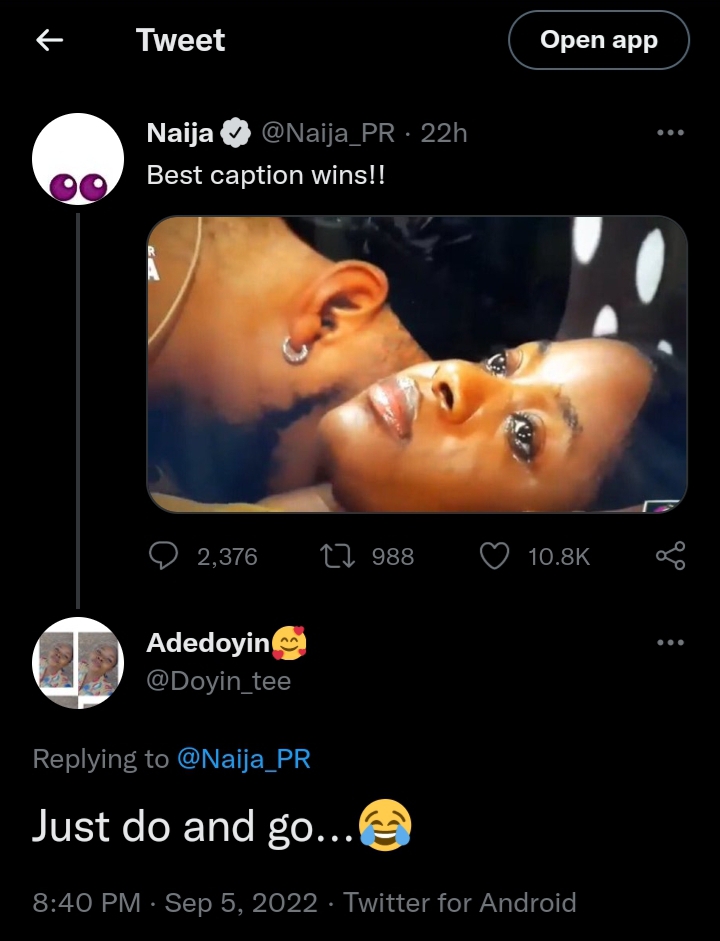Viewport: 720px width, 941px height.
Task: Click the Adedoyin display name
Action: (x=208, y=643)
